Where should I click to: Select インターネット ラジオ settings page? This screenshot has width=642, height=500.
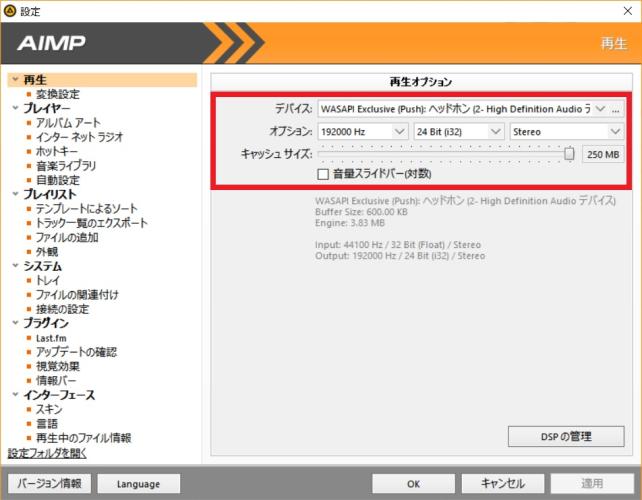click(79, 137)
